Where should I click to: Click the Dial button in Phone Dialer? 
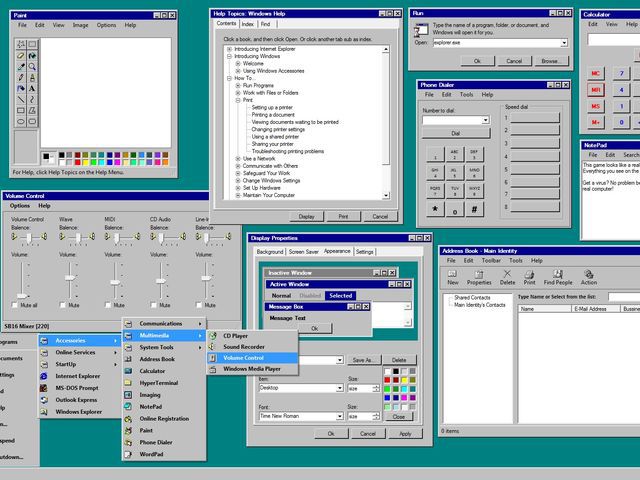pos(456,133)
